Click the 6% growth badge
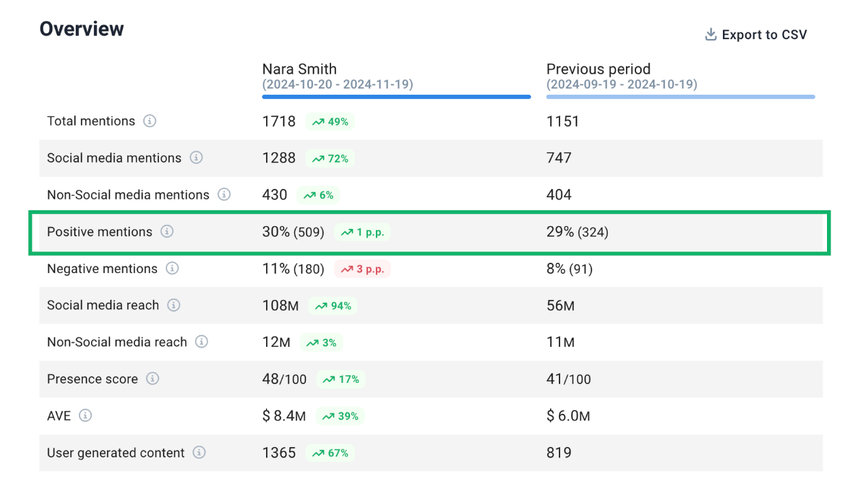Screen dimensions: 853x500 pyautogui.click(x=318, y=195)
